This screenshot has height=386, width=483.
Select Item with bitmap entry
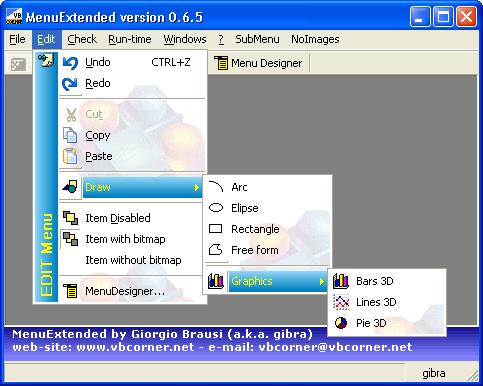[x=132, y=239]
